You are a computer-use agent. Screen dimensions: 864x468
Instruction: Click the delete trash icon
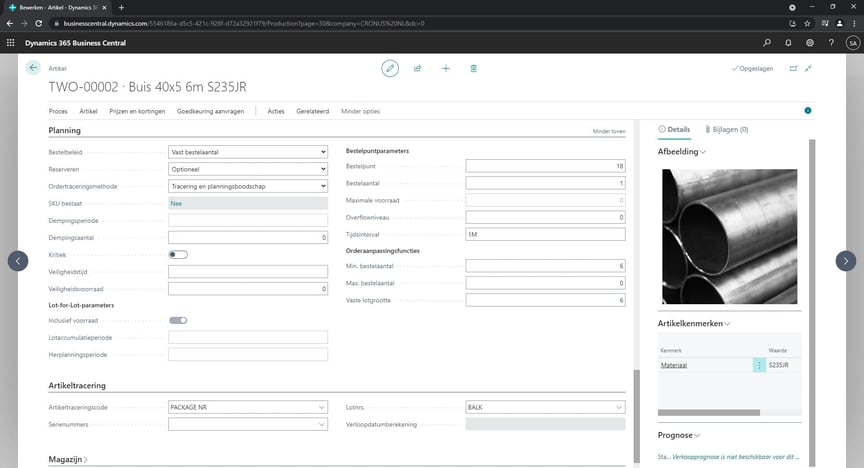tap(473, 68)
